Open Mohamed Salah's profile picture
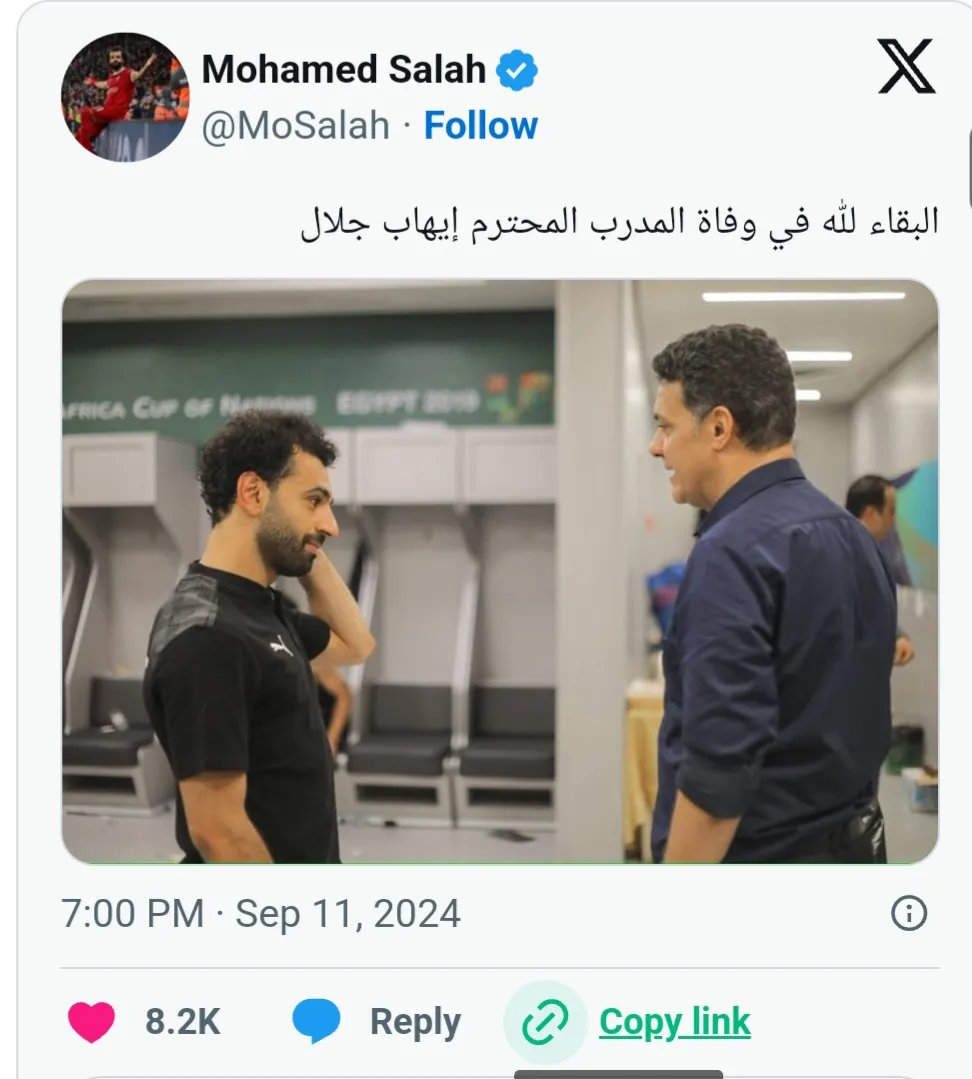Screen dimensions: 972x1079 tap(124, 97)
